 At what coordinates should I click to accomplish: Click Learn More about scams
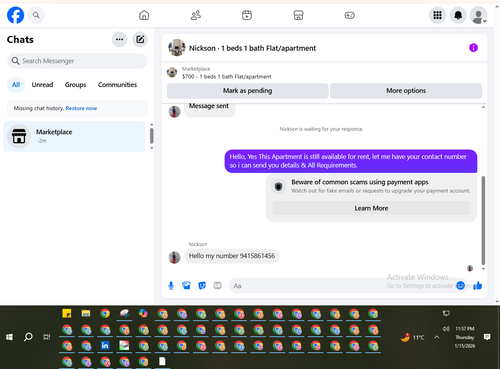371,208
